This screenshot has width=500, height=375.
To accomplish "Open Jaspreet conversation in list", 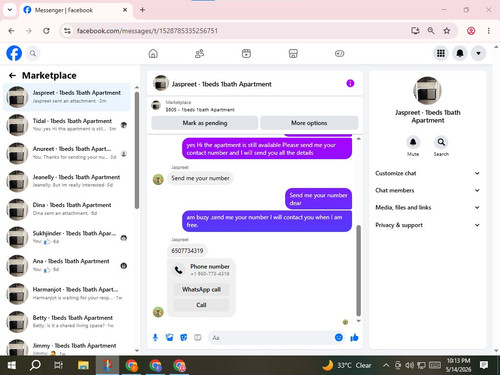I will point(67,97).
